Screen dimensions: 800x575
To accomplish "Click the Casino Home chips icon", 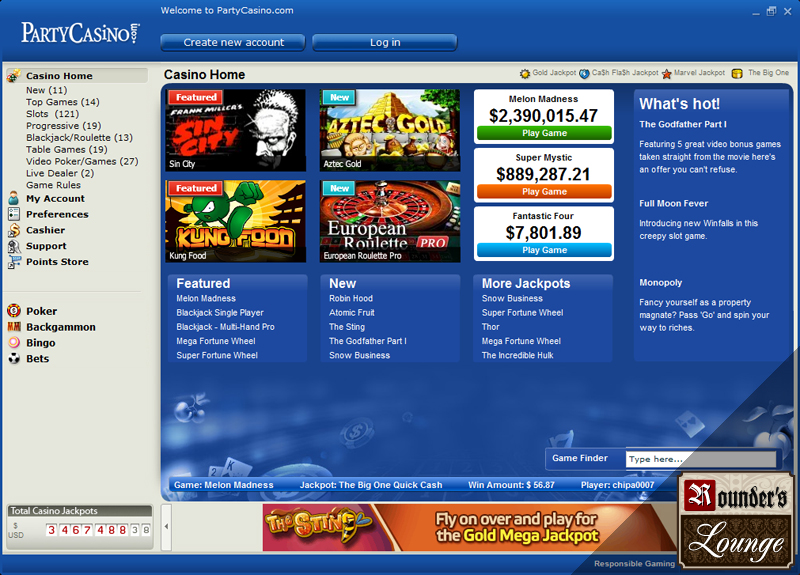I will pyautogui.click(x=14, y=76).
